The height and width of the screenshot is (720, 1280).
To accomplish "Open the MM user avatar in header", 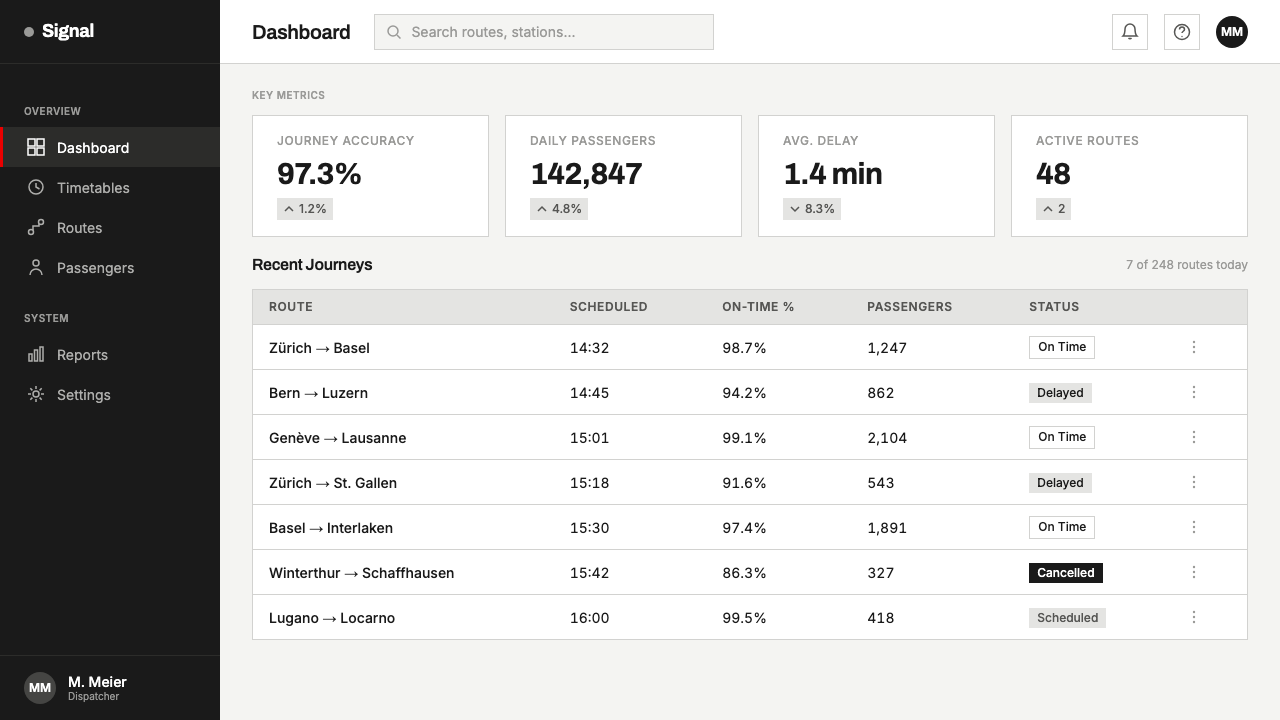I will point(1232,32).
